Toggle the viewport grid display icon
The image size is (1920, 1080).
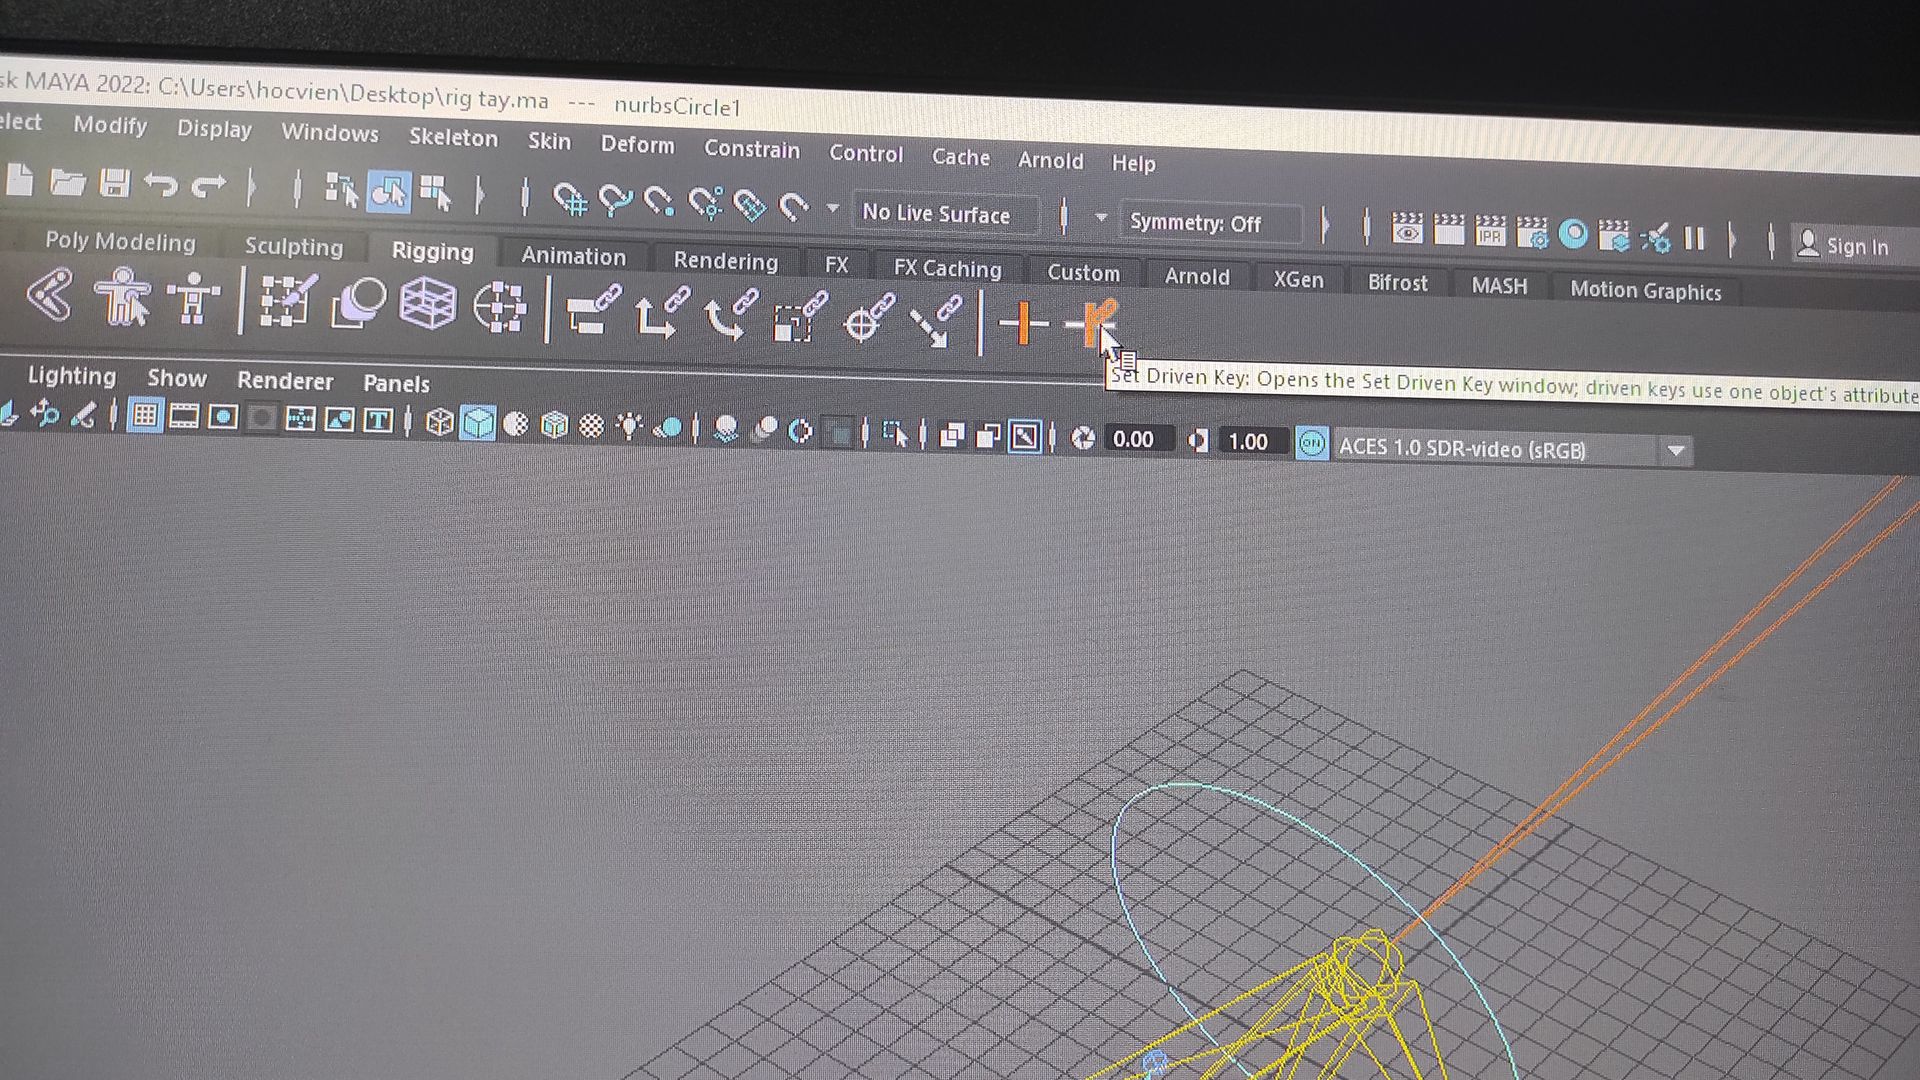(145, 415)
